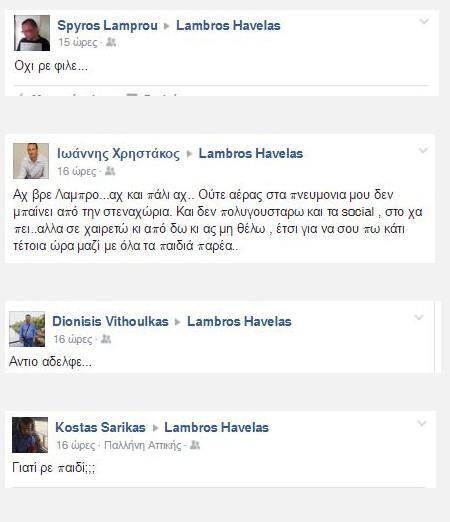
Task: Open Lambros Havelas link in Kostas Sarikas post
Action: pos(216,427)
